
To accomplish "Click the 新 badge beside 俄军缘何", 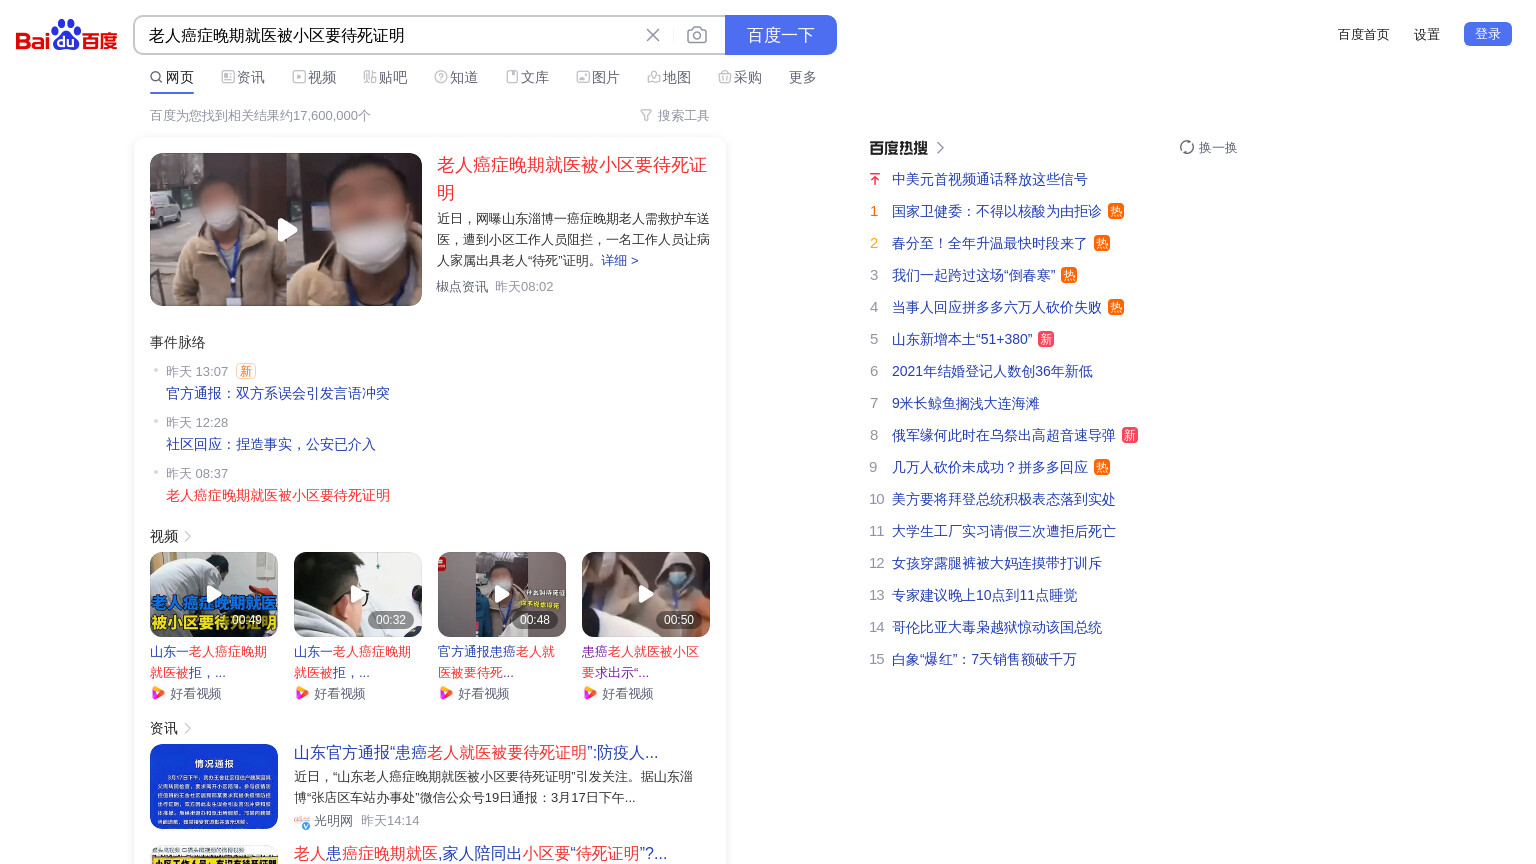I will click(1130, 435).
